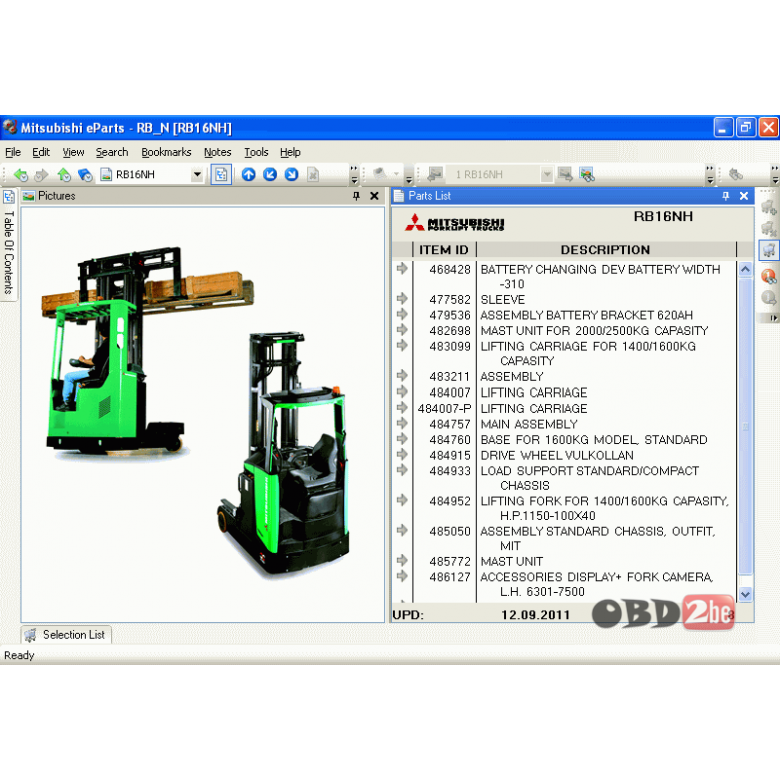This screenshot has width=780, height=780.
Task: Close the Parts List panel
Action: tap(744, 196)
